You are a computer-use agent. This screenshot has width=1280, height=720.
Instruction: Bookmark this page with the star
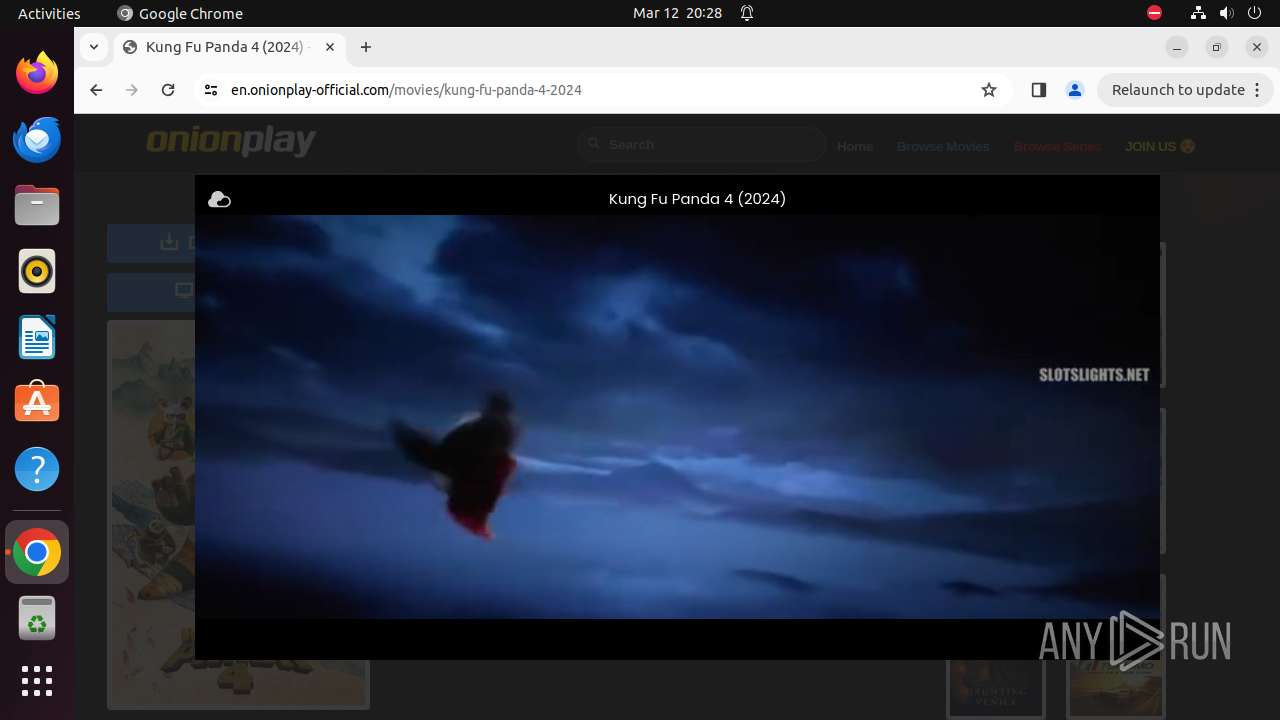(x=989, y=90)
